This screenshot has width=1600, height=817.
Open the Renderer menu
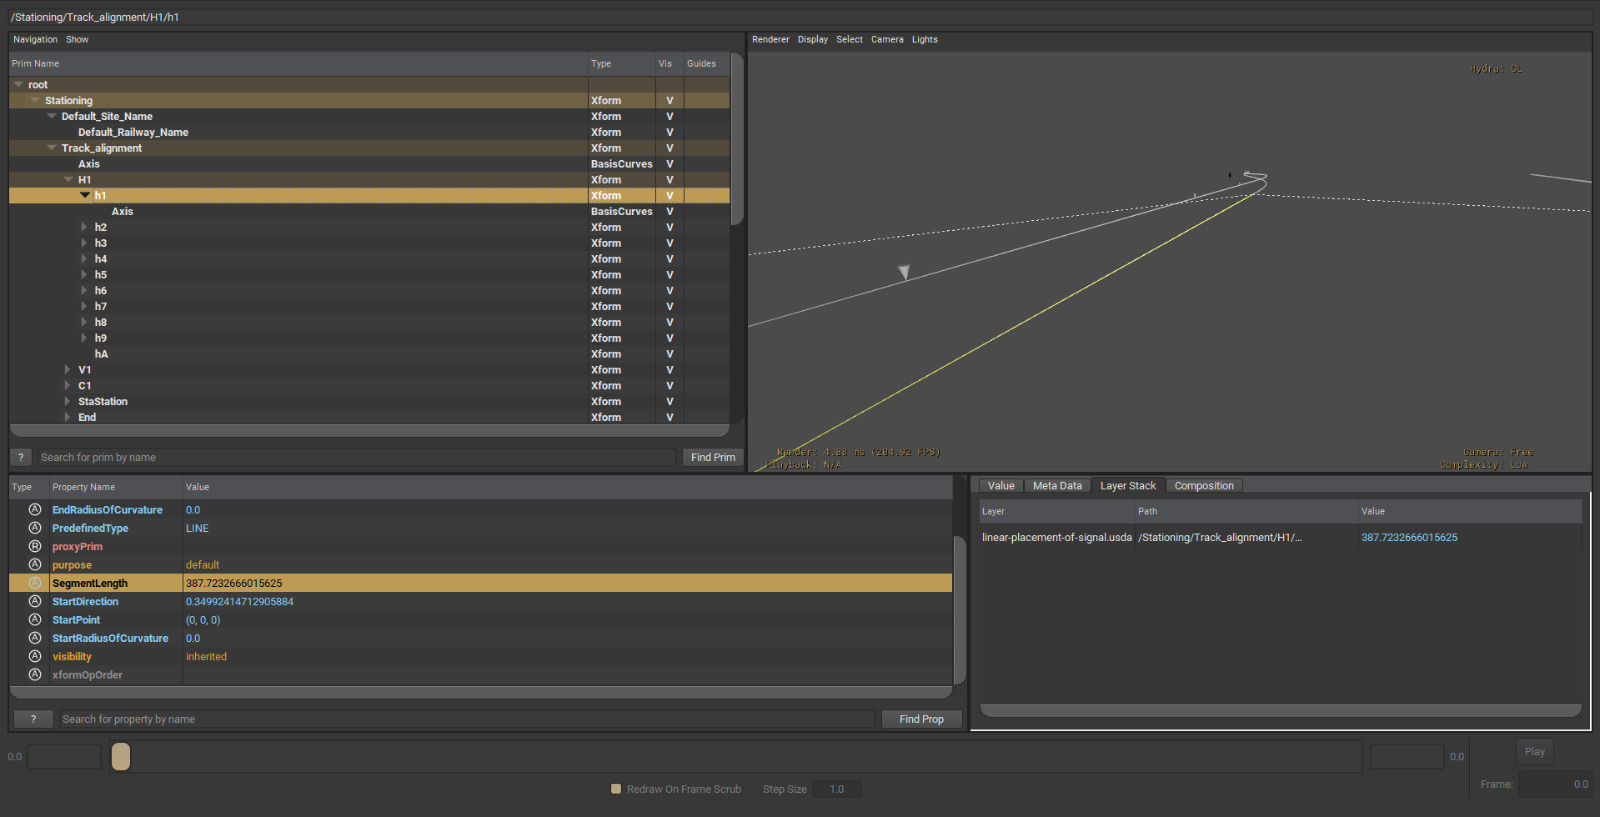pyautogui.click(x=770, y=40)
